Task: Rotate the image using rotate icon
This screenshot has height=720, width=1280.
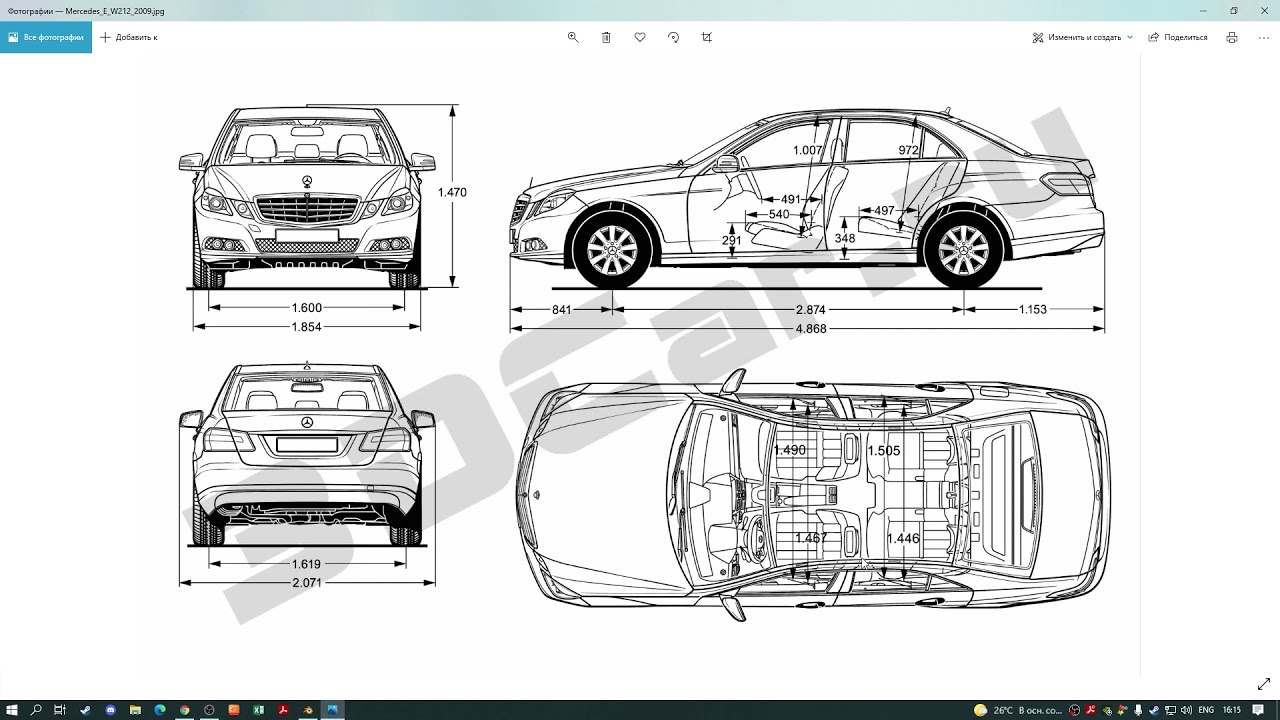Action: pyautogui.click(x=673, y=37)
